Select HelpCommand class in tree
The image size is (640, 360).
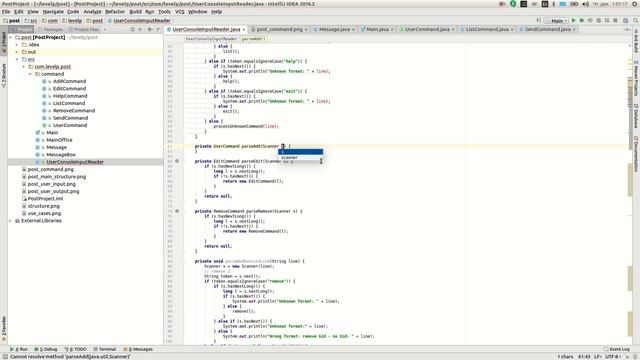tap(70, 96)
